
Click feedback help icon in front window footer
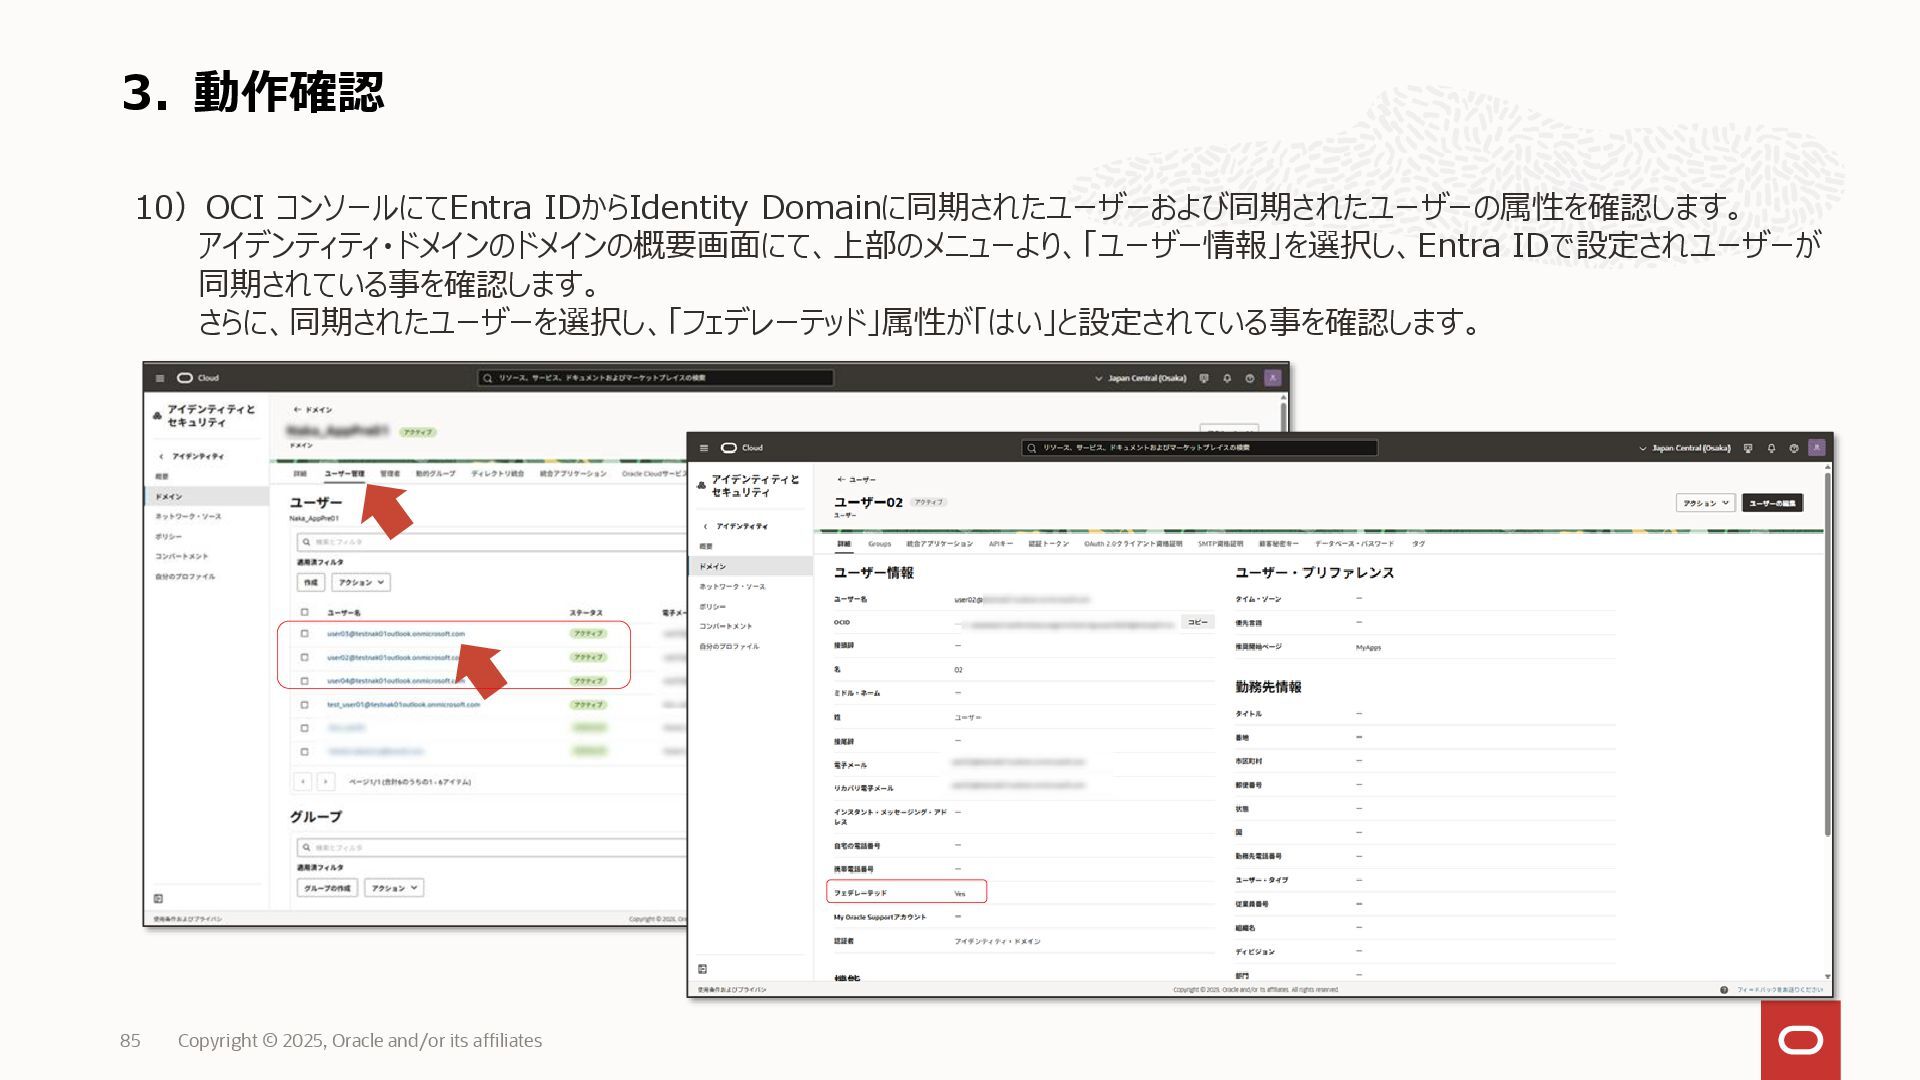(x=1724, y=990)
